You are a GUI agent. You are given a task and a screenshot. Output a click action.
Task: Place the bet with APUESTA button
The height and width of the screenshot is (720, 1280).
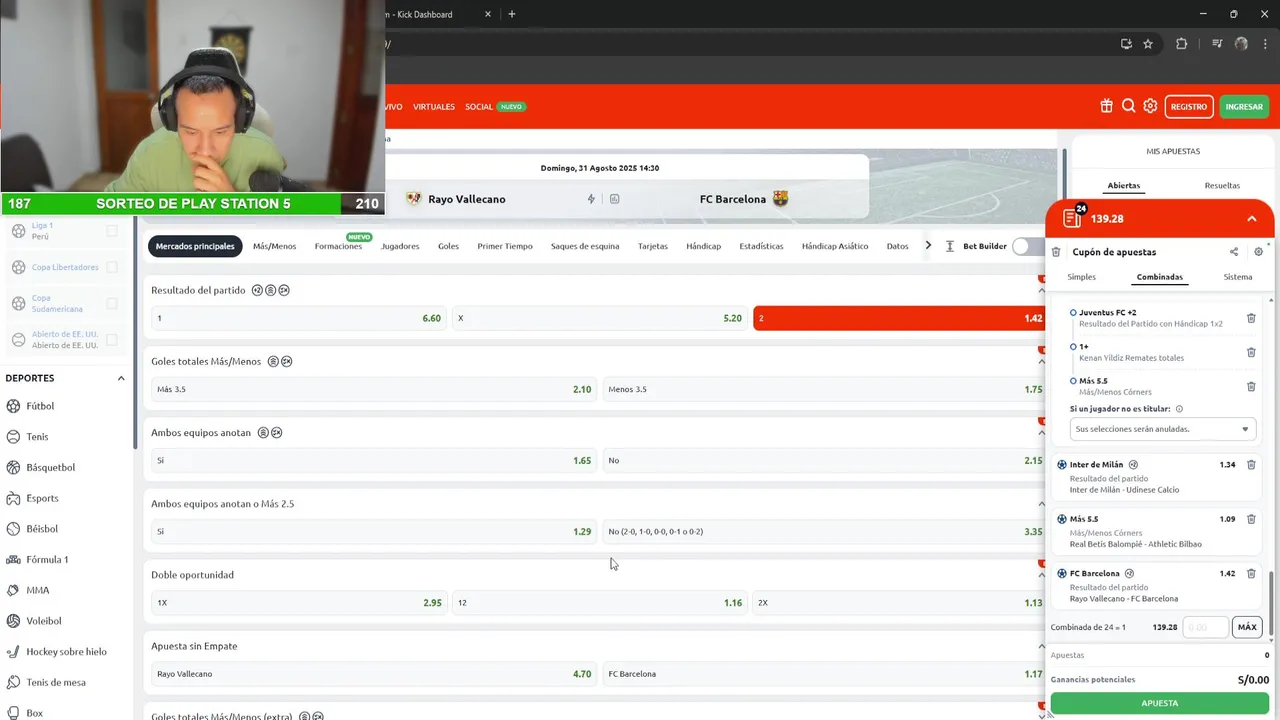[1160, 703]
